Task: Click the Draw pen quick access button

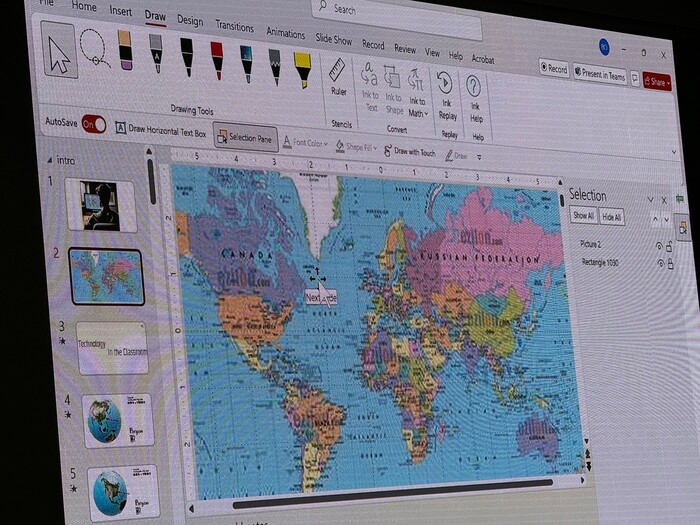Action: 455,155
